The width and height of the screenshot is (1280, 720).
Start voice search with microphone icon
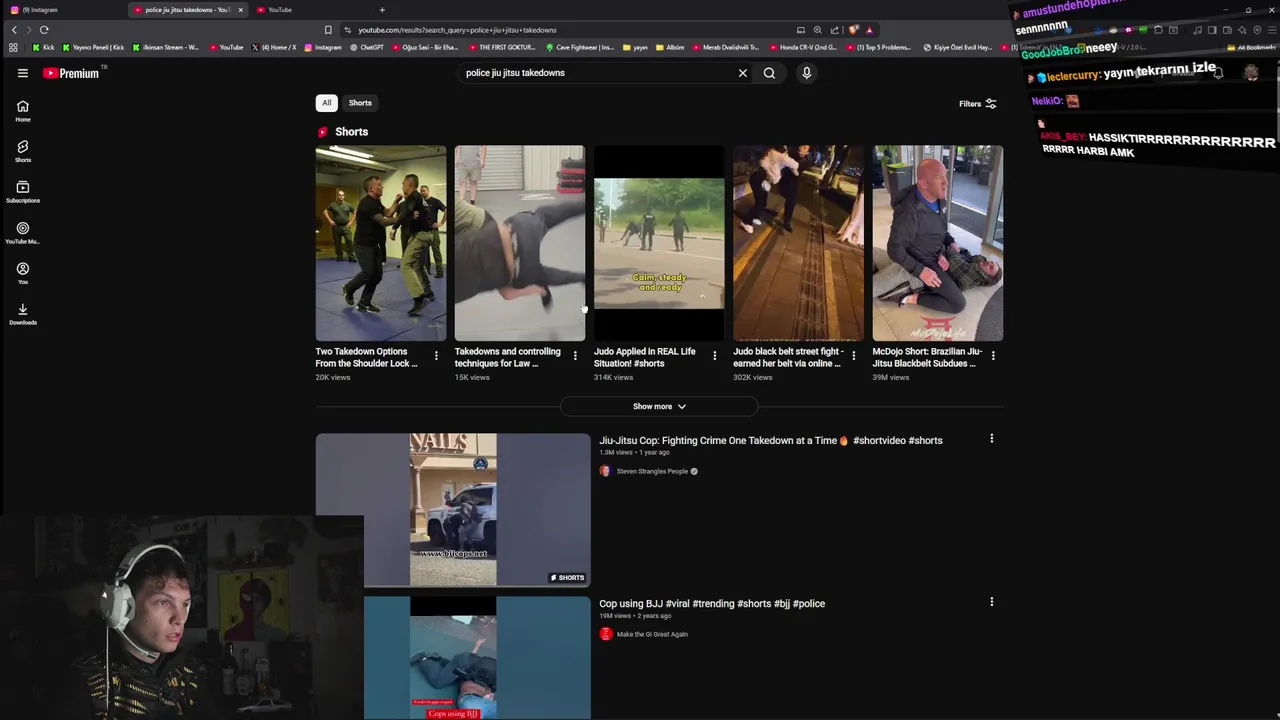[806, 73]
